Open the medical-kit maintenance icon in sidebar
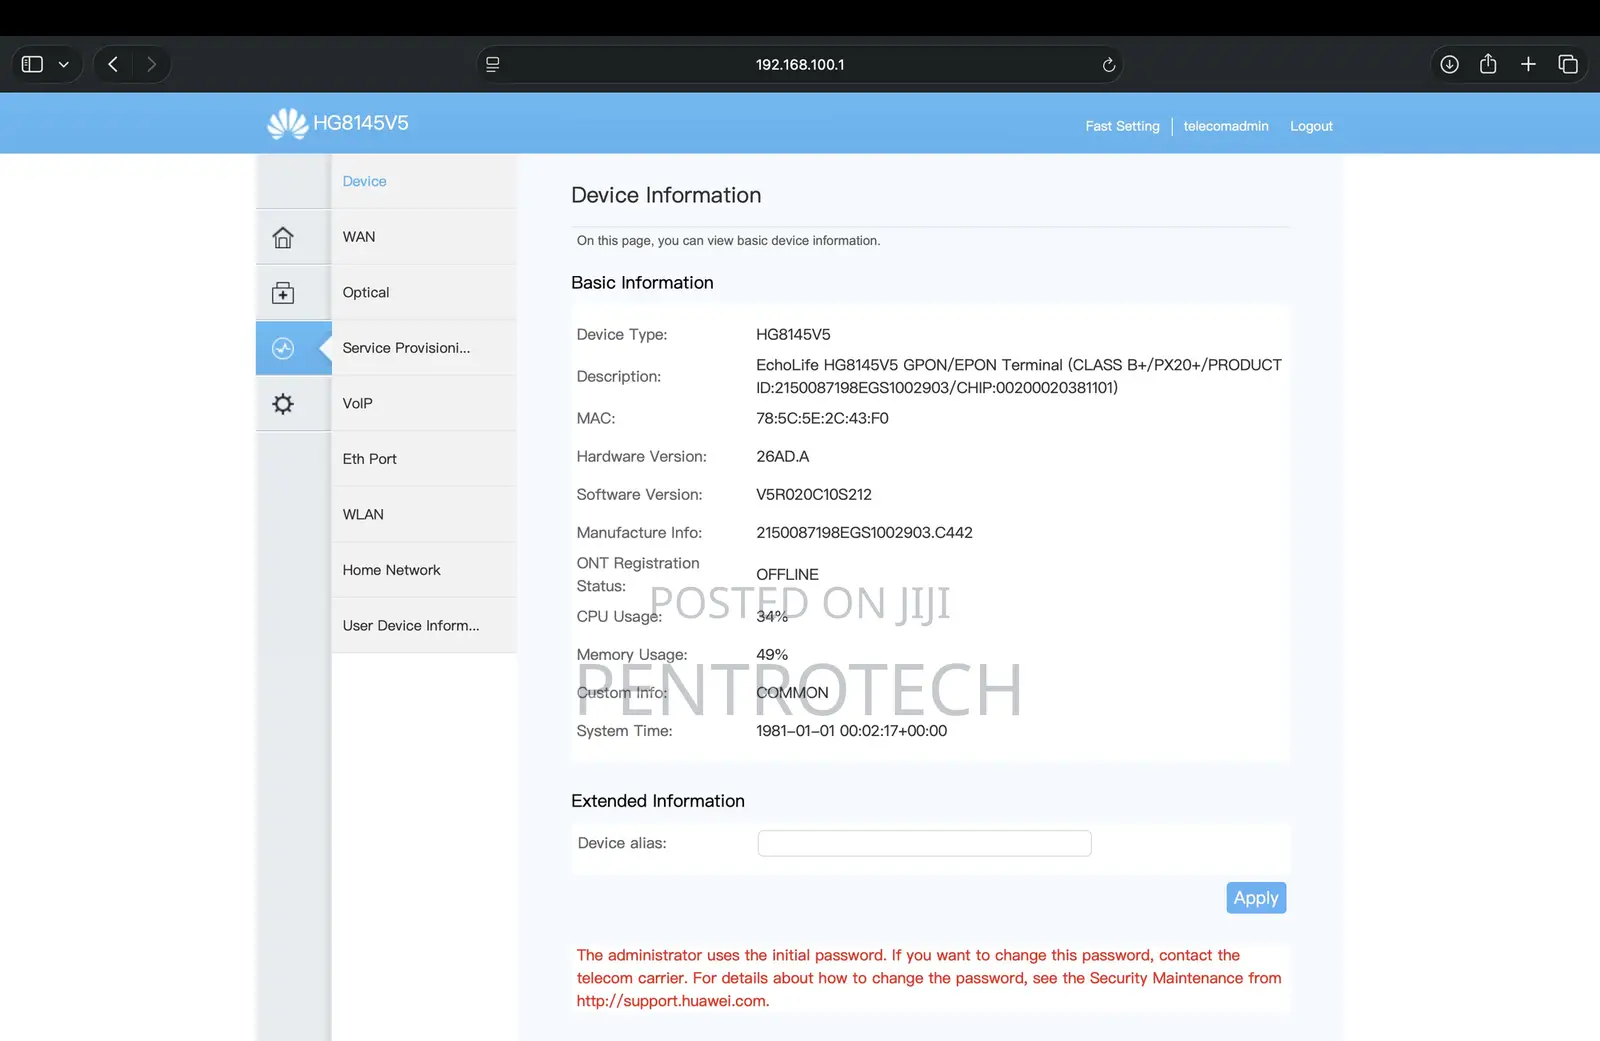This screenshot has height=1041, width=1600. click(x=283, y=293)
